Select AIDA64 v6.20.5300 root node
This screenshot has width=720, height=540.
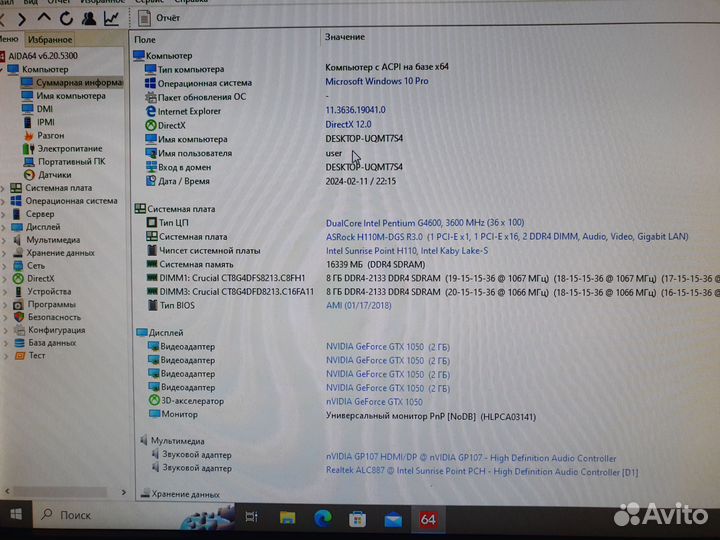(x=42, y=56)
